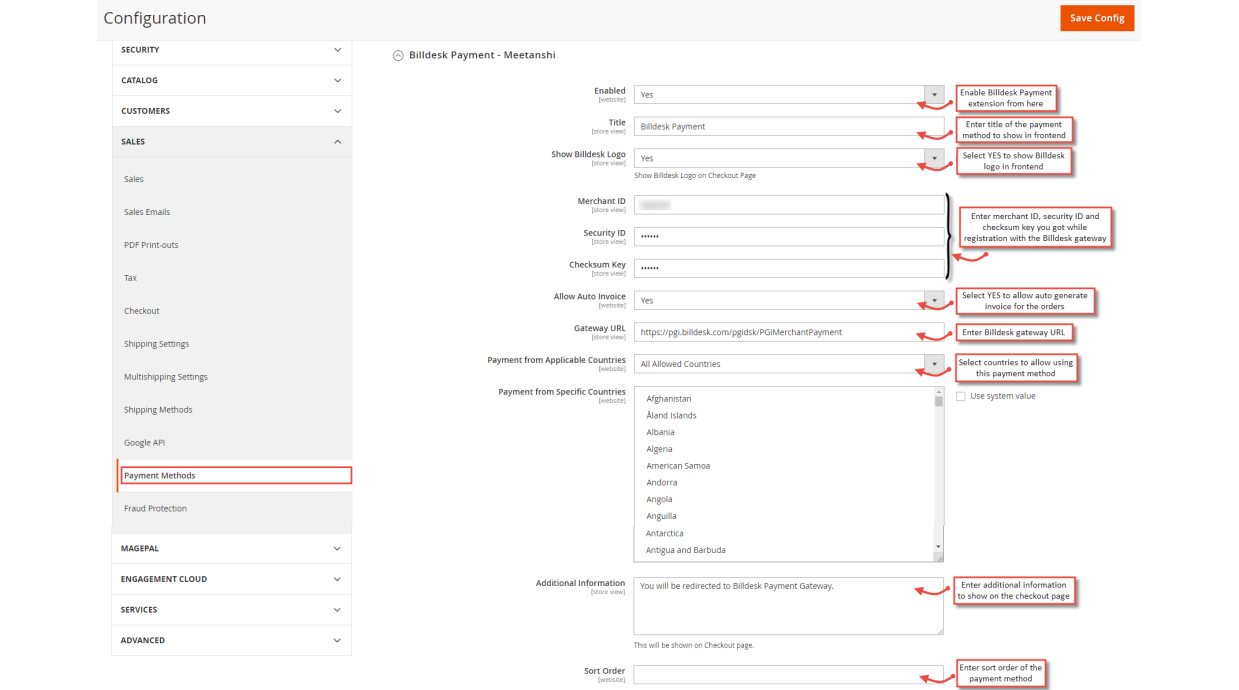
Task: Collapse the Sales configuration section
Action: [231, 142]
